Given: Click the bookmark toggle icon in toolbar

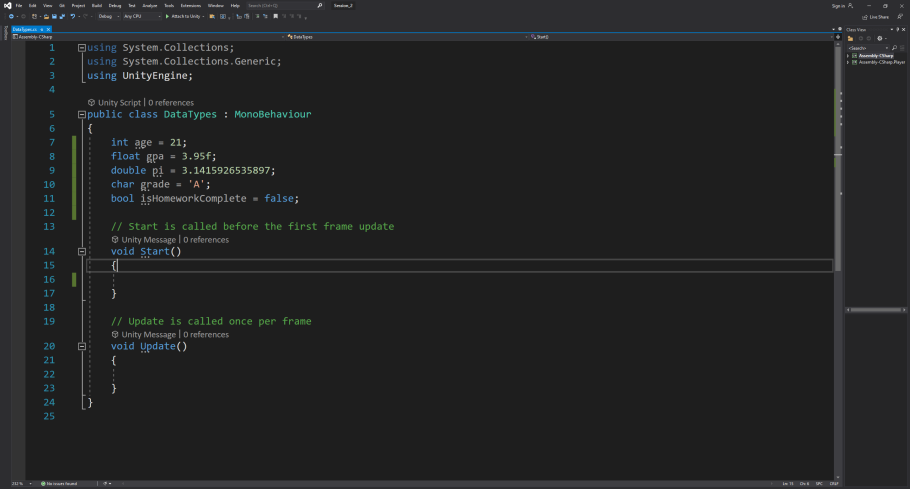Looking at the screenshot, I should click(x=276, y=16).
